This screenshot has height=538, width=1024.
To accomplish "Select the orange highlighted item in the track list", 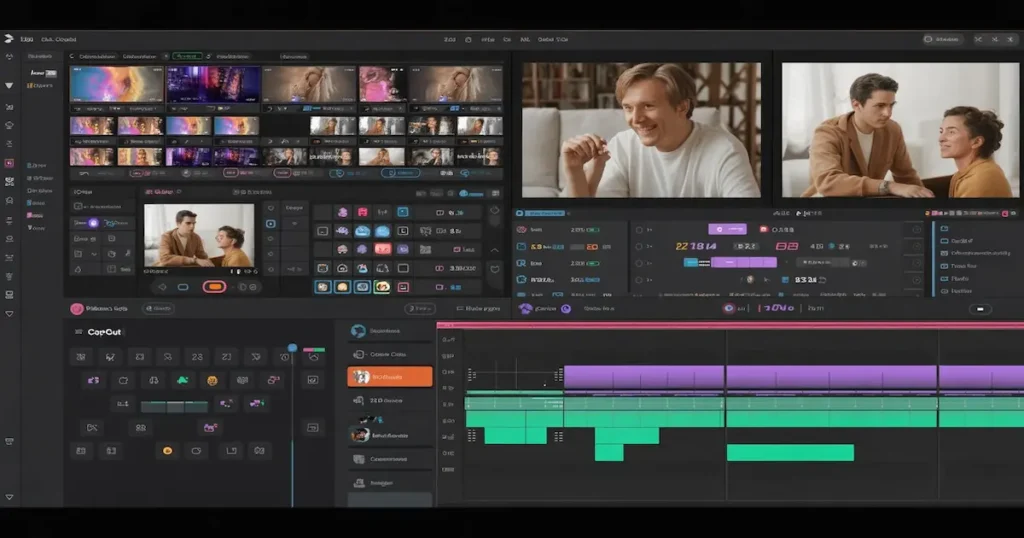I will pyautogui.click(x=390, y=377).
